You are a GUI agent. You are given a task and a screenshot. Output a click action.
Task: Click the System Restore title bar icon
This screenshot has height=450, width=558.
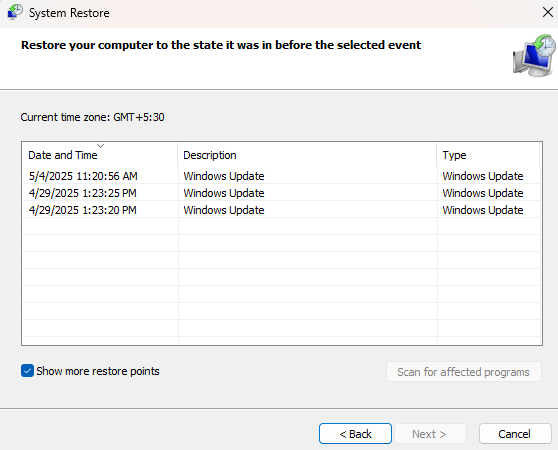click(15, 12)
